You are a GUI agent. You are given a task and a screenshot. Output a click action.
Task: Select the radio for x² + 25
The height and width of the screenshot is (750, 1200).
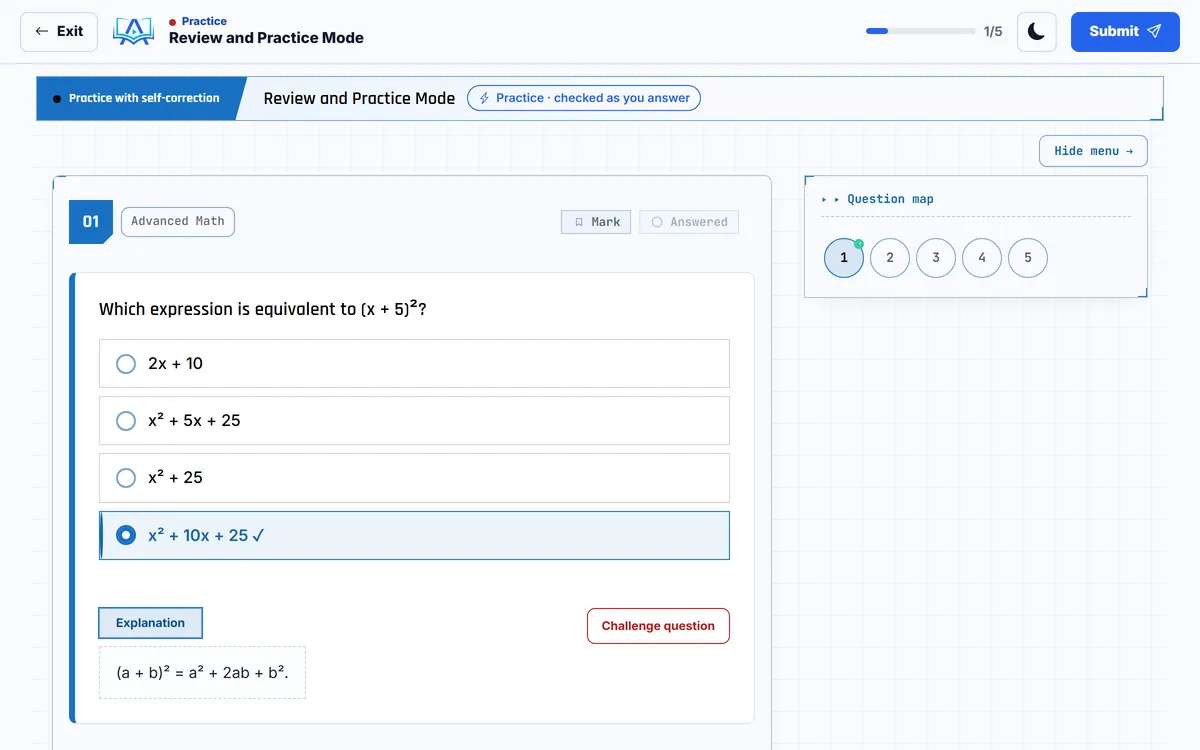pos(126,478)
